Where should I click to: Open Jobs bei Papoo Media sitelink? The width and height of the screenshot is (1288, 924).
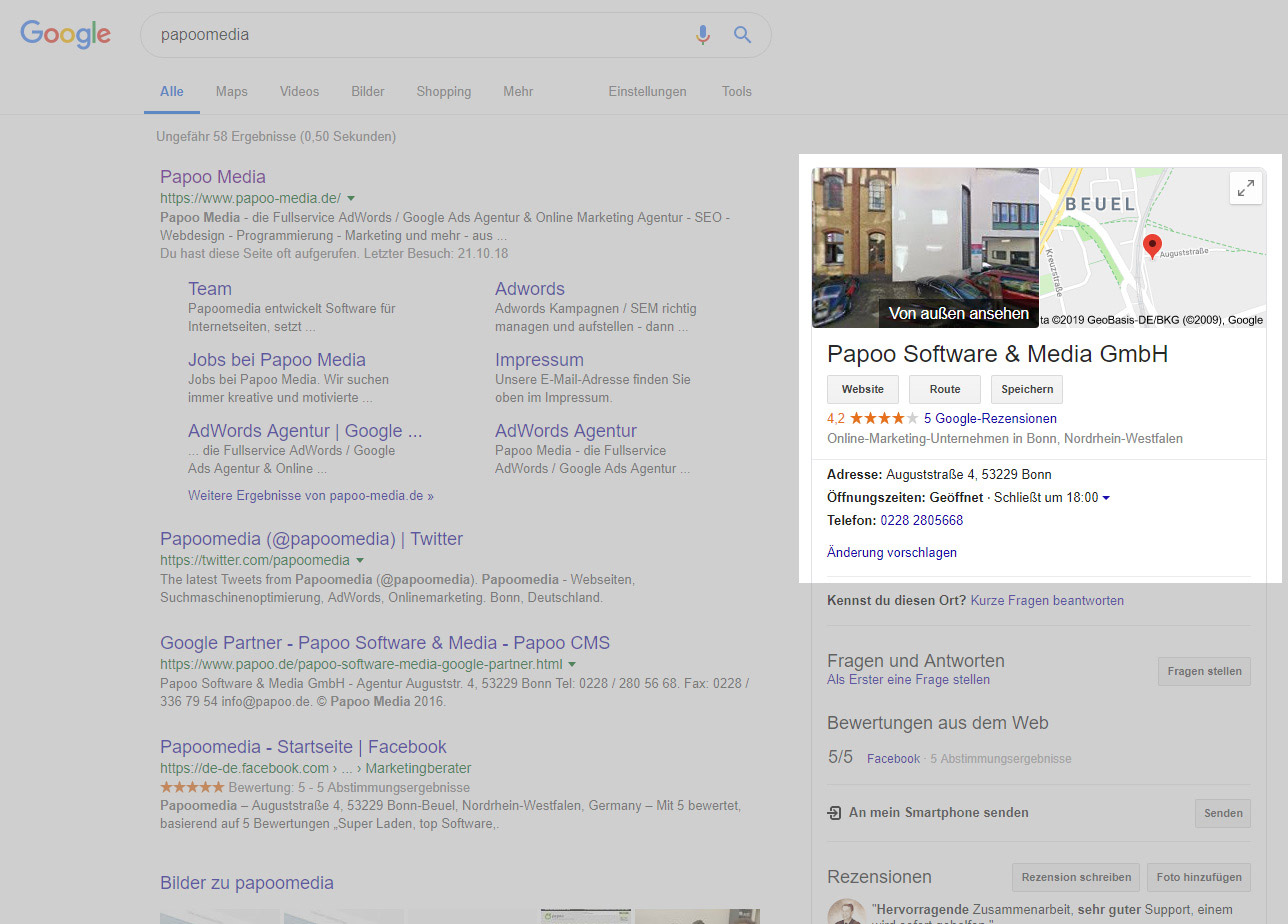[x=277, y=360]
